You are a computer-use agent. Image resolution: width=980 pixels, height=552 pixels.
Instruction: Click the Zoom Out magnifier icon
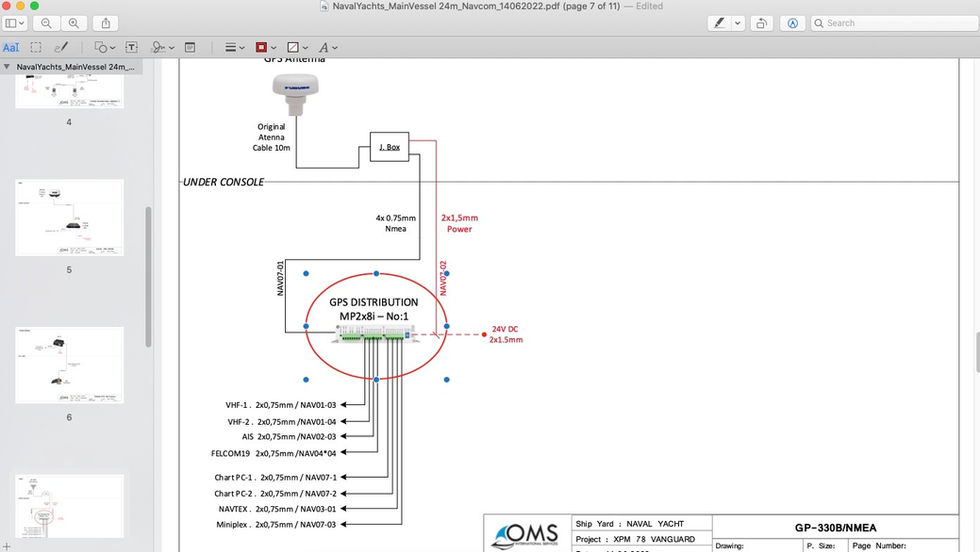(46, 23)
